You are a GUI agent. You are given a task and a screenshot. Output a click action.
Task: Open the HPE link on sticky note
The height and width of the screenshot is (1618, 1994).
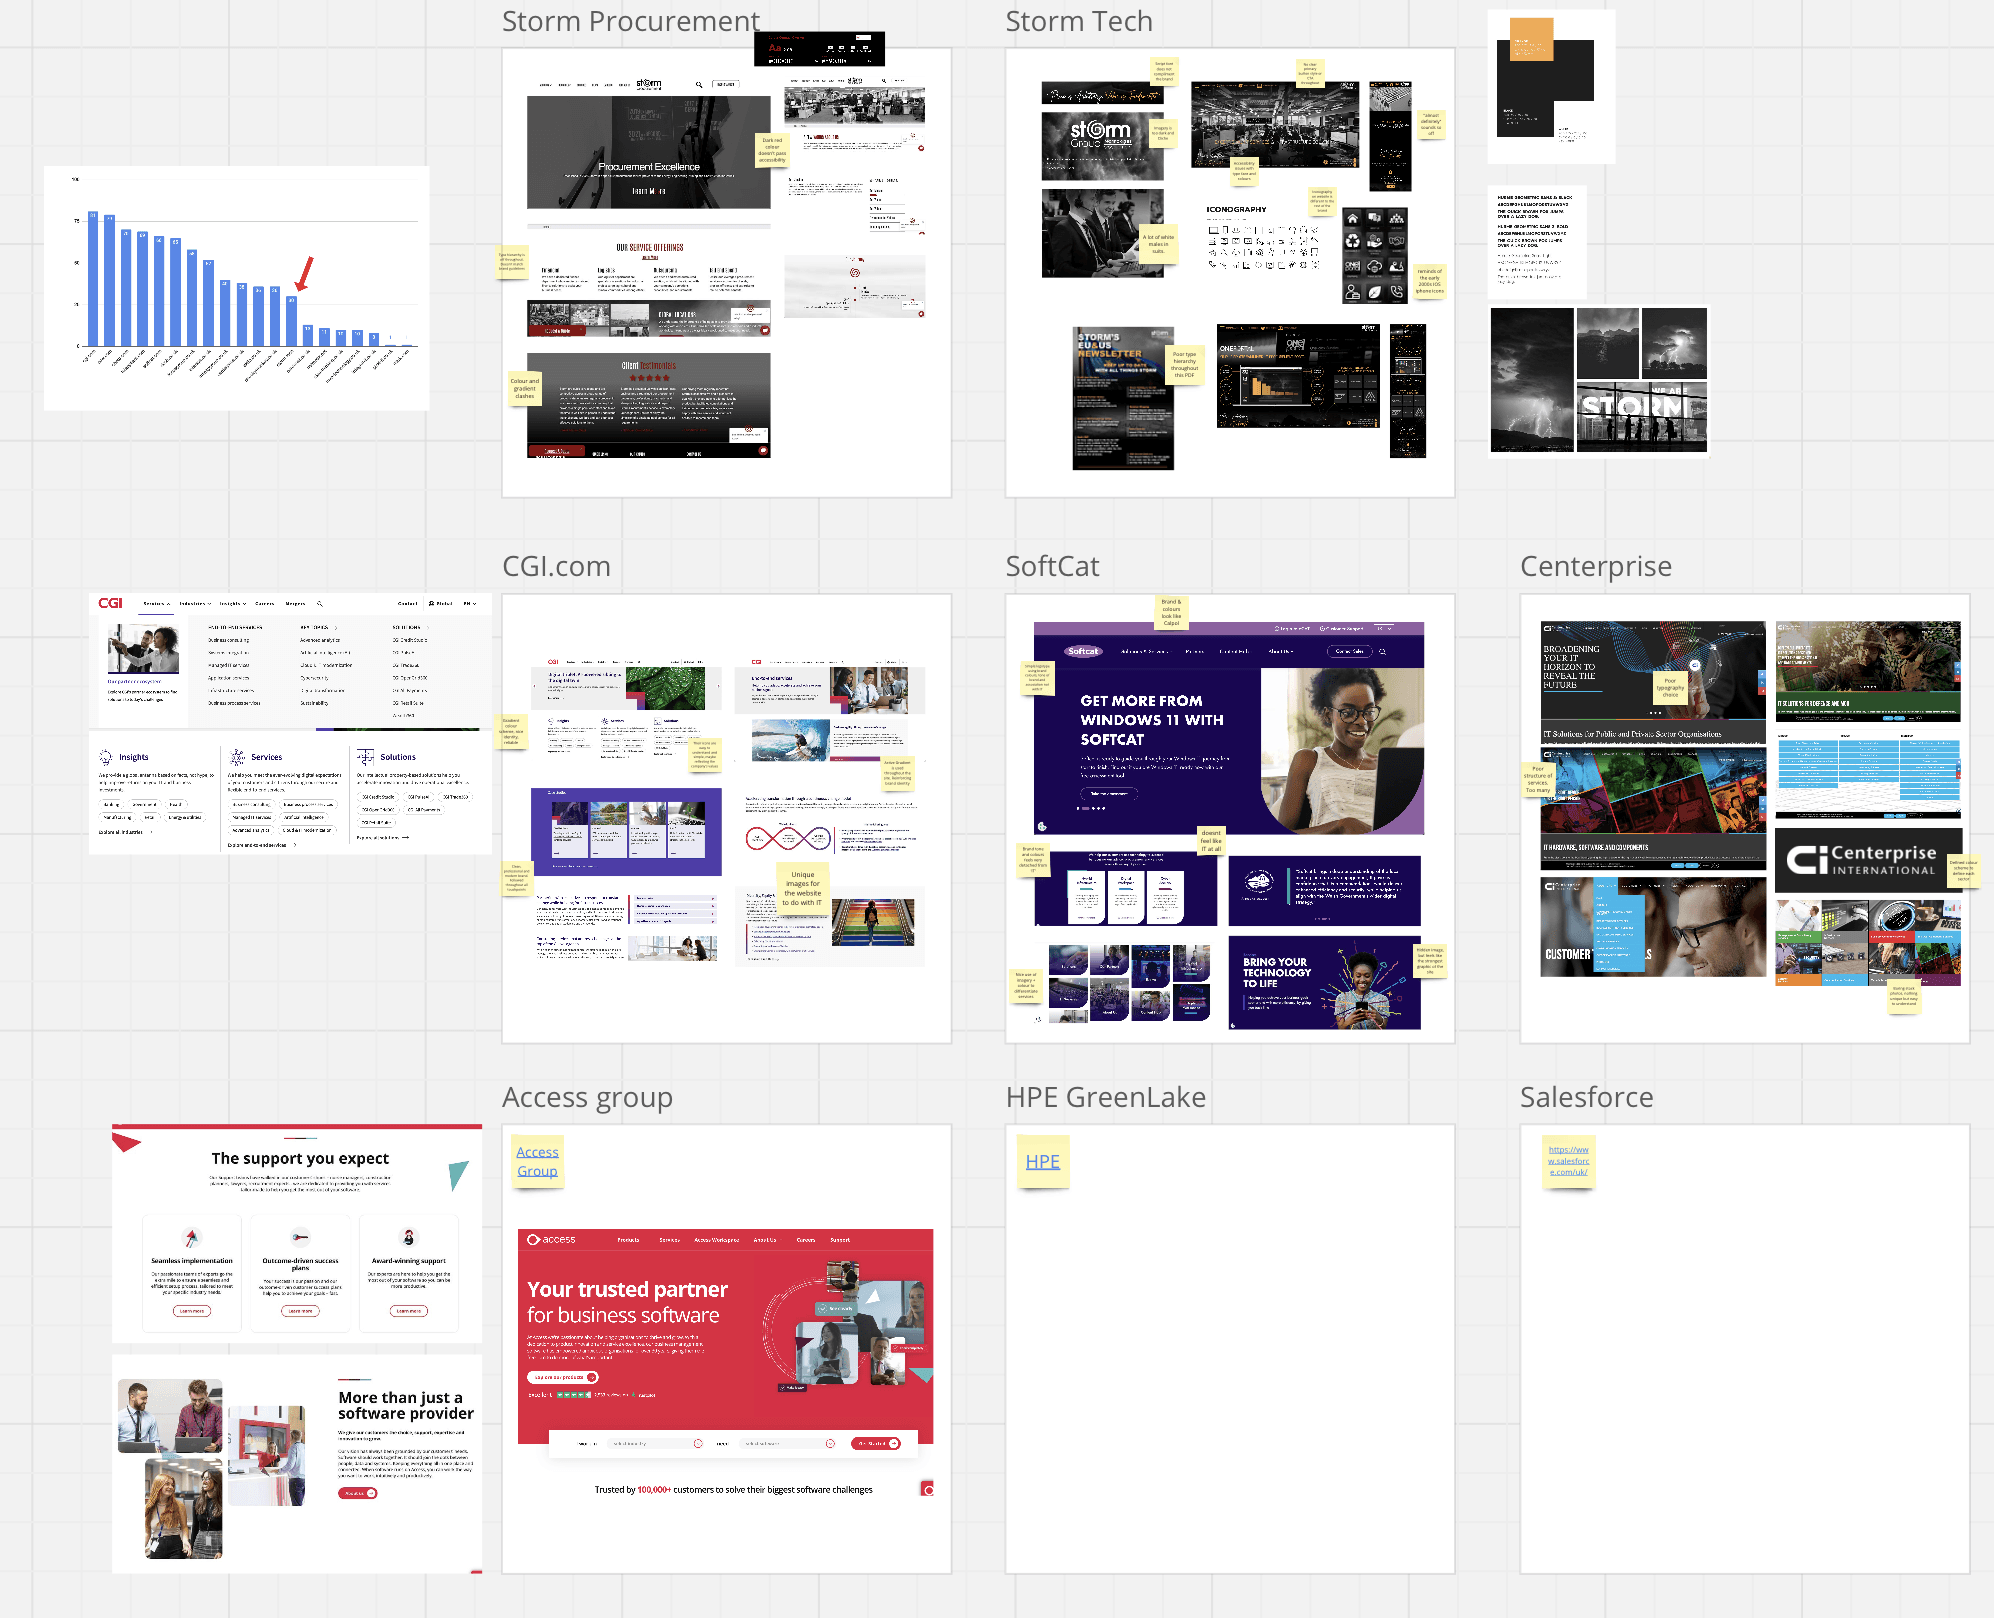(1042, 1161)
